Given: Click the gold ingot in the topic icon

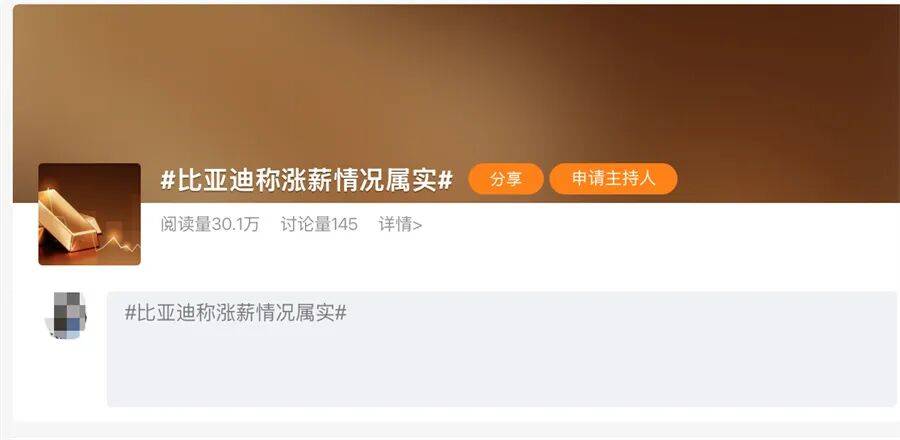Looking at the screenshot, I should (68, 221).
